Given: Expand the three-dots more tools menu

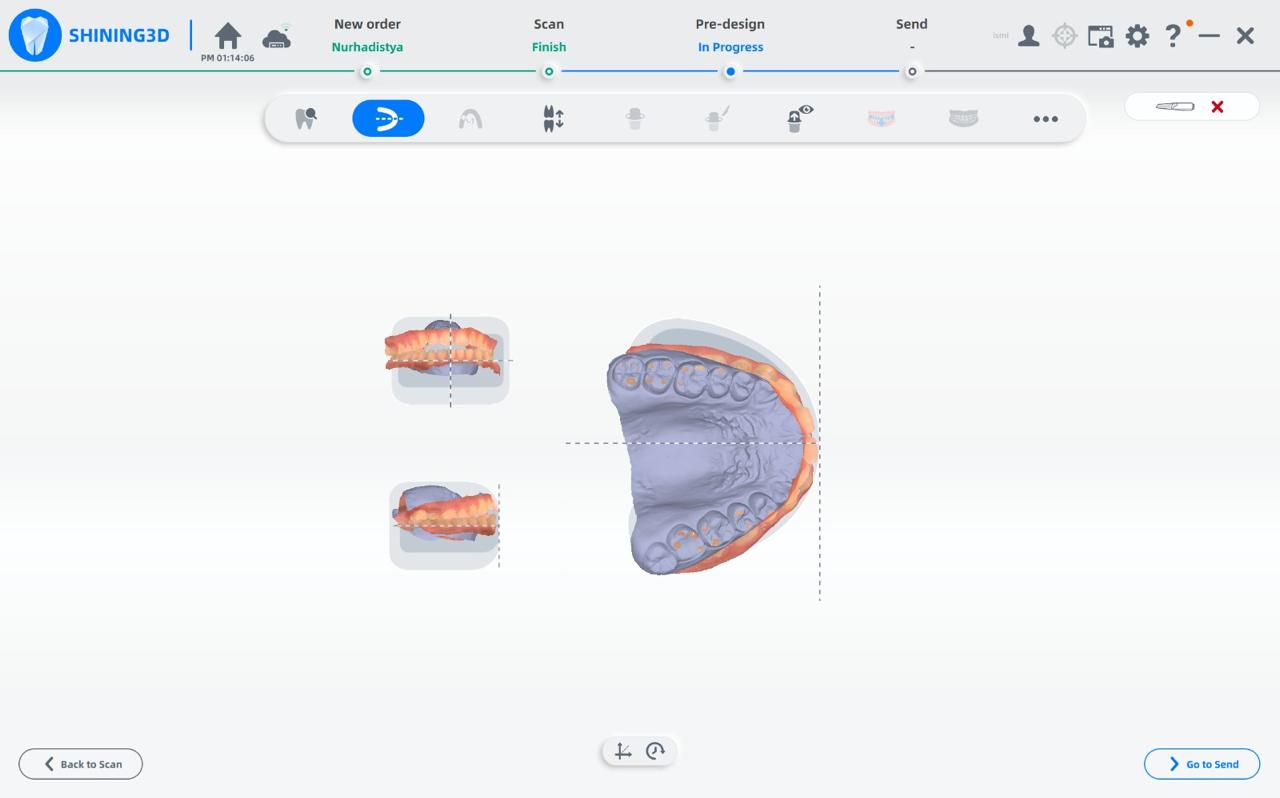Looking at the screenshot, I should tap(1045, 119).
